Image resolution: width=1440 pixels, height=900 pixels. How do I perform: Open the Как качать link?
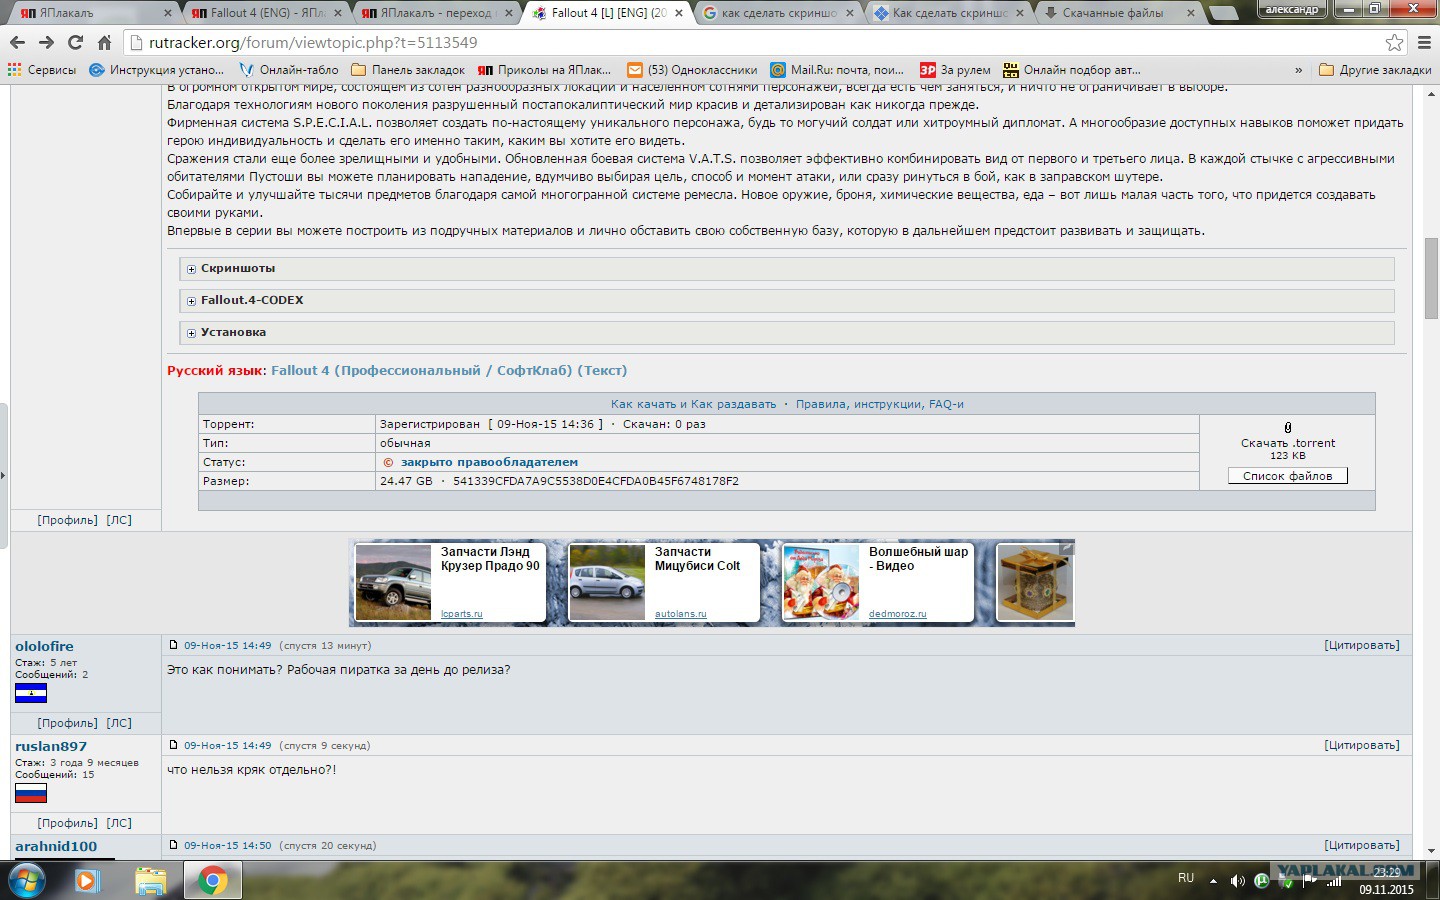pyautogui.click(x=646, y=404)
